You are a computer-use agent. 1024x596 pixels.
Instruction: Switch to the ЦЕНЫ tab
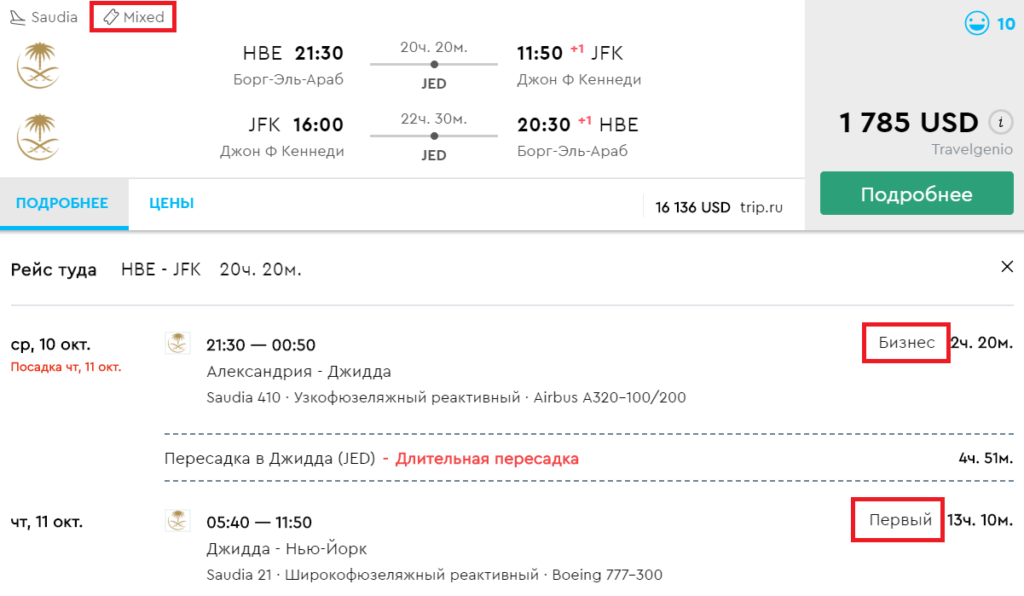tap(171, 204)
